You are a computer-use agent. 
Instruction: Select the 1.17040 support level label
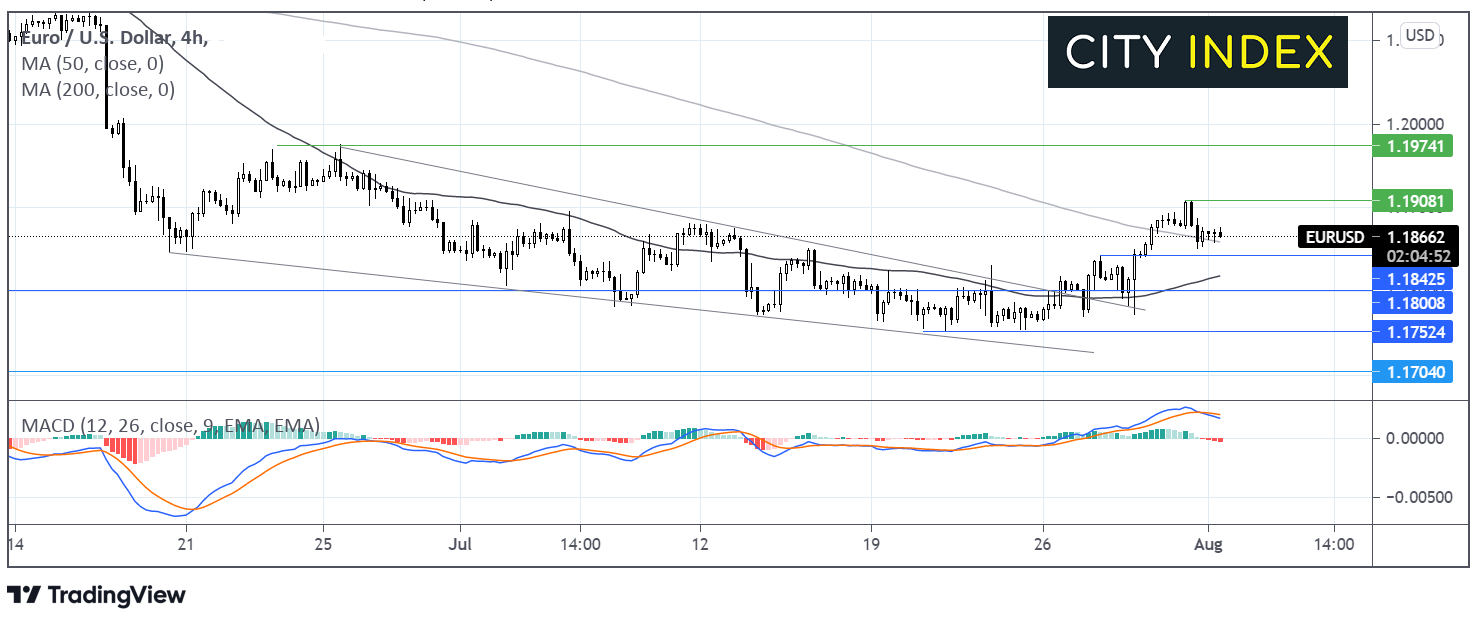pos(1414,371)
